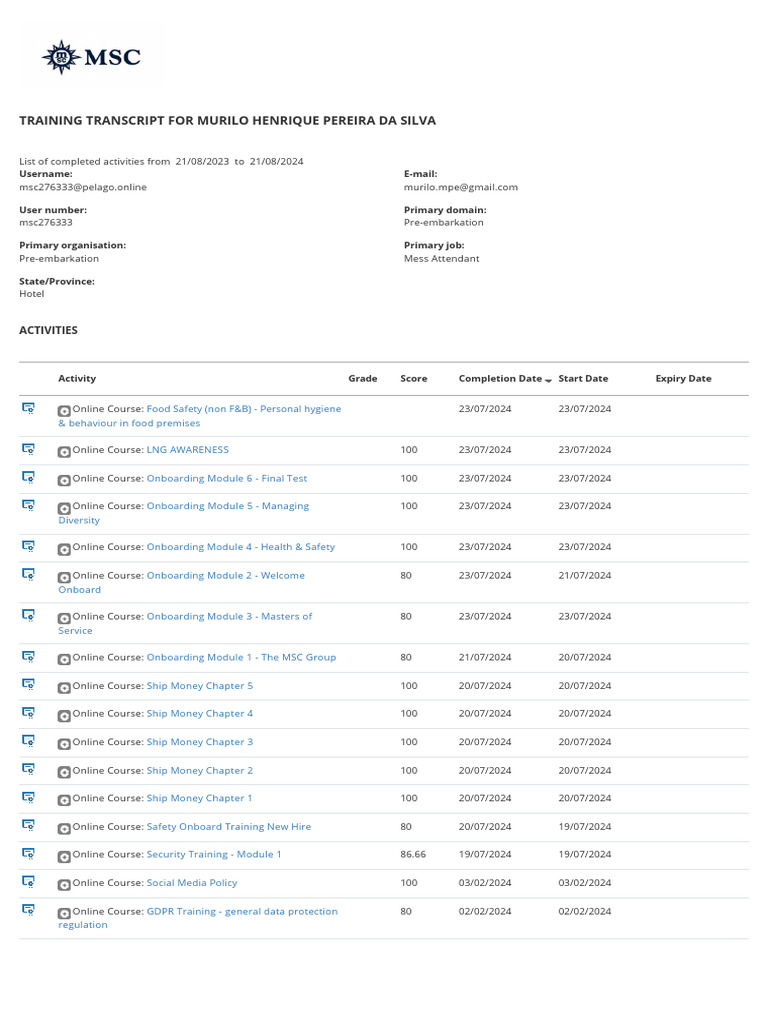Click Primary job value Mess Attendant
The image size is (768, 1024).
[441, 259]
